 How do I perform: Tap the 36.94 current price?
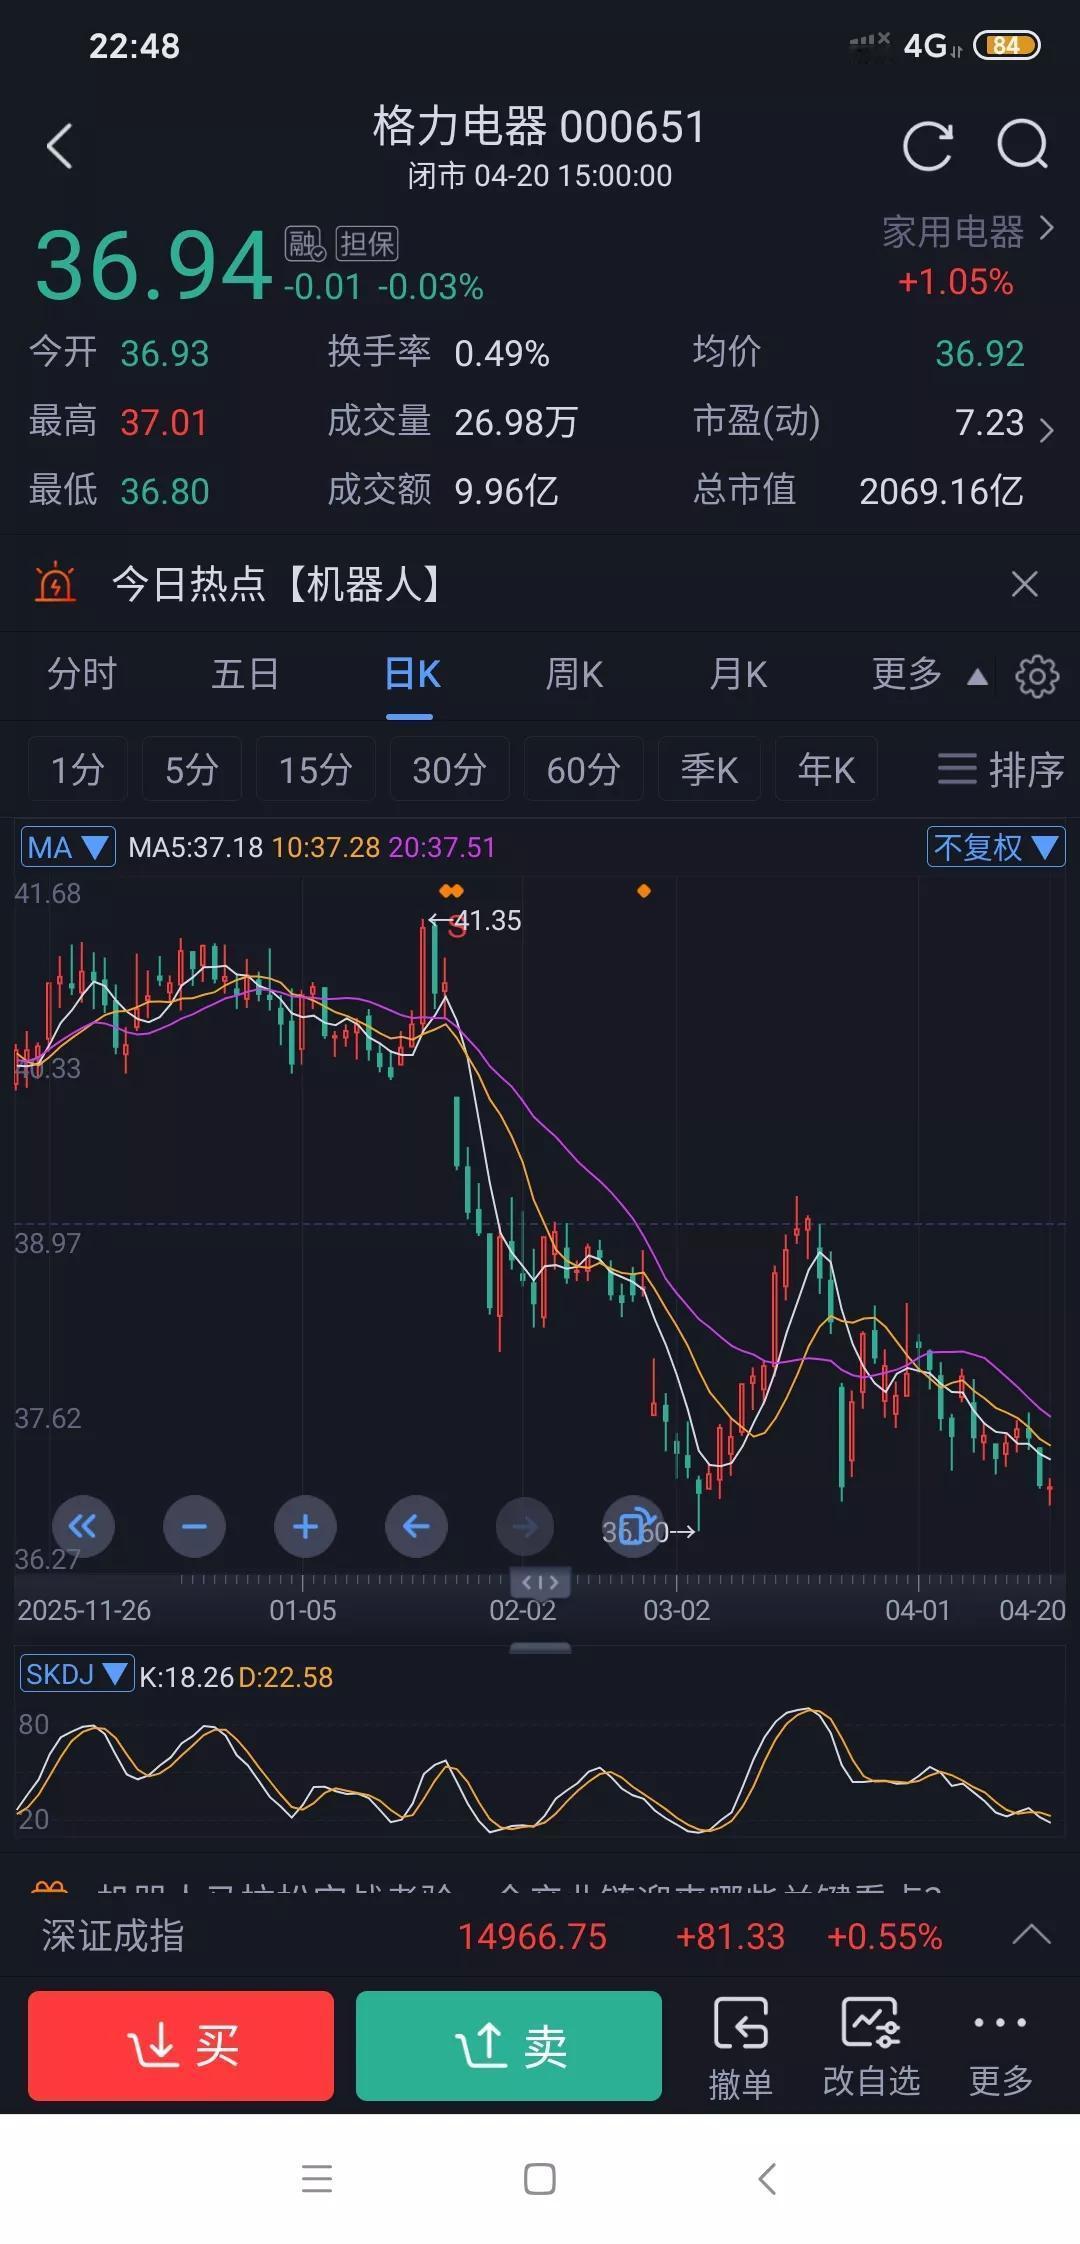pyautogui.click(x=154, y=265)
